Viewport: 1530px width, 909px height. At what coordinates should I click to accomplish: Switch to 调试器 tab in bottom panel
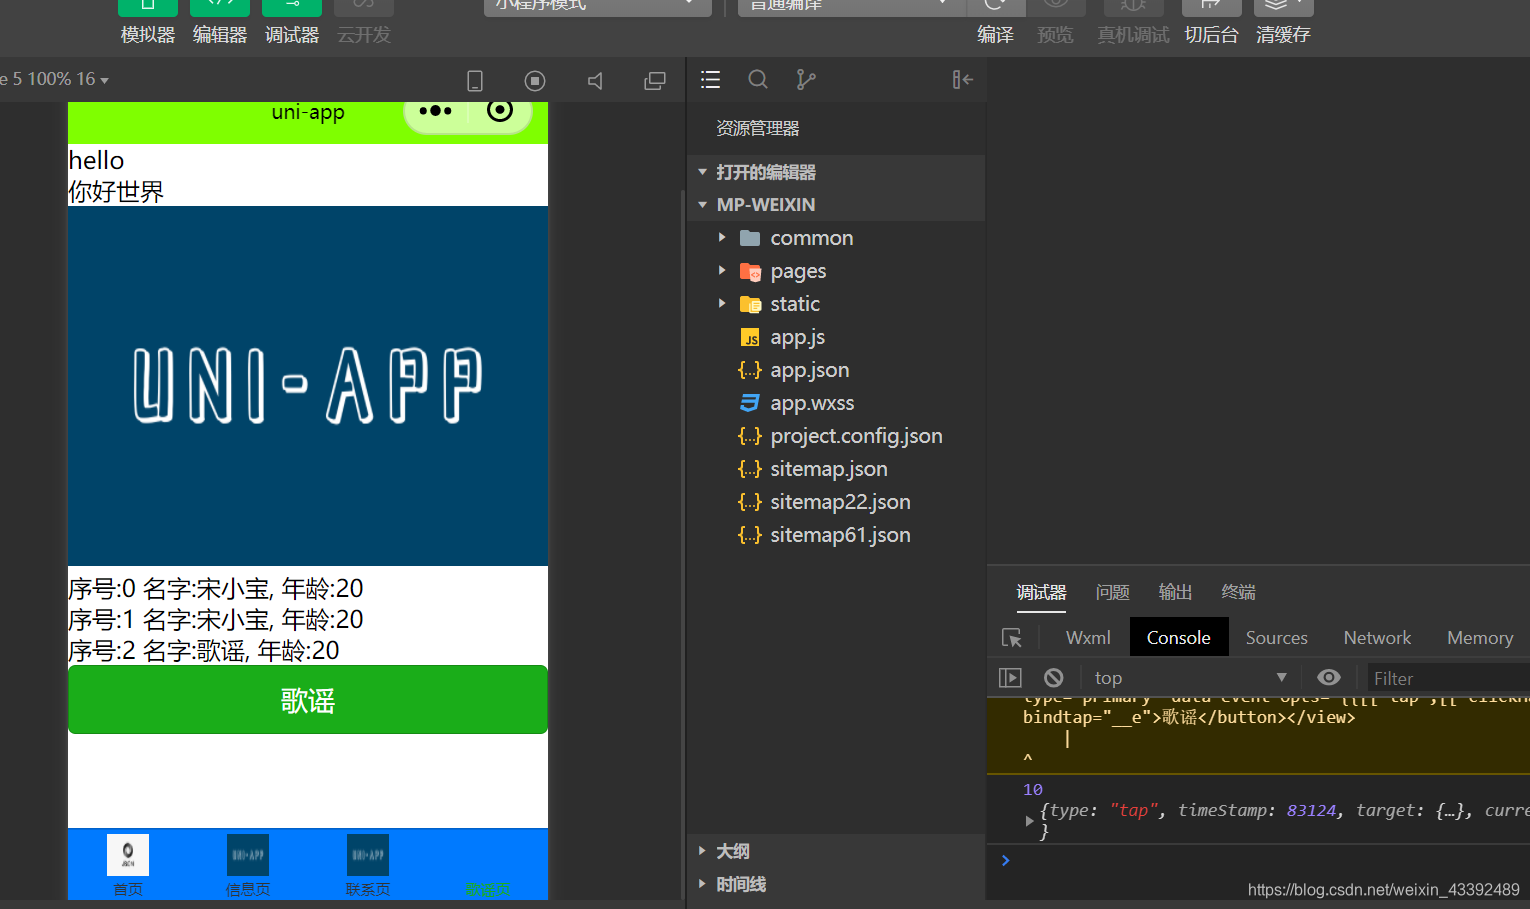point(1041,592)
